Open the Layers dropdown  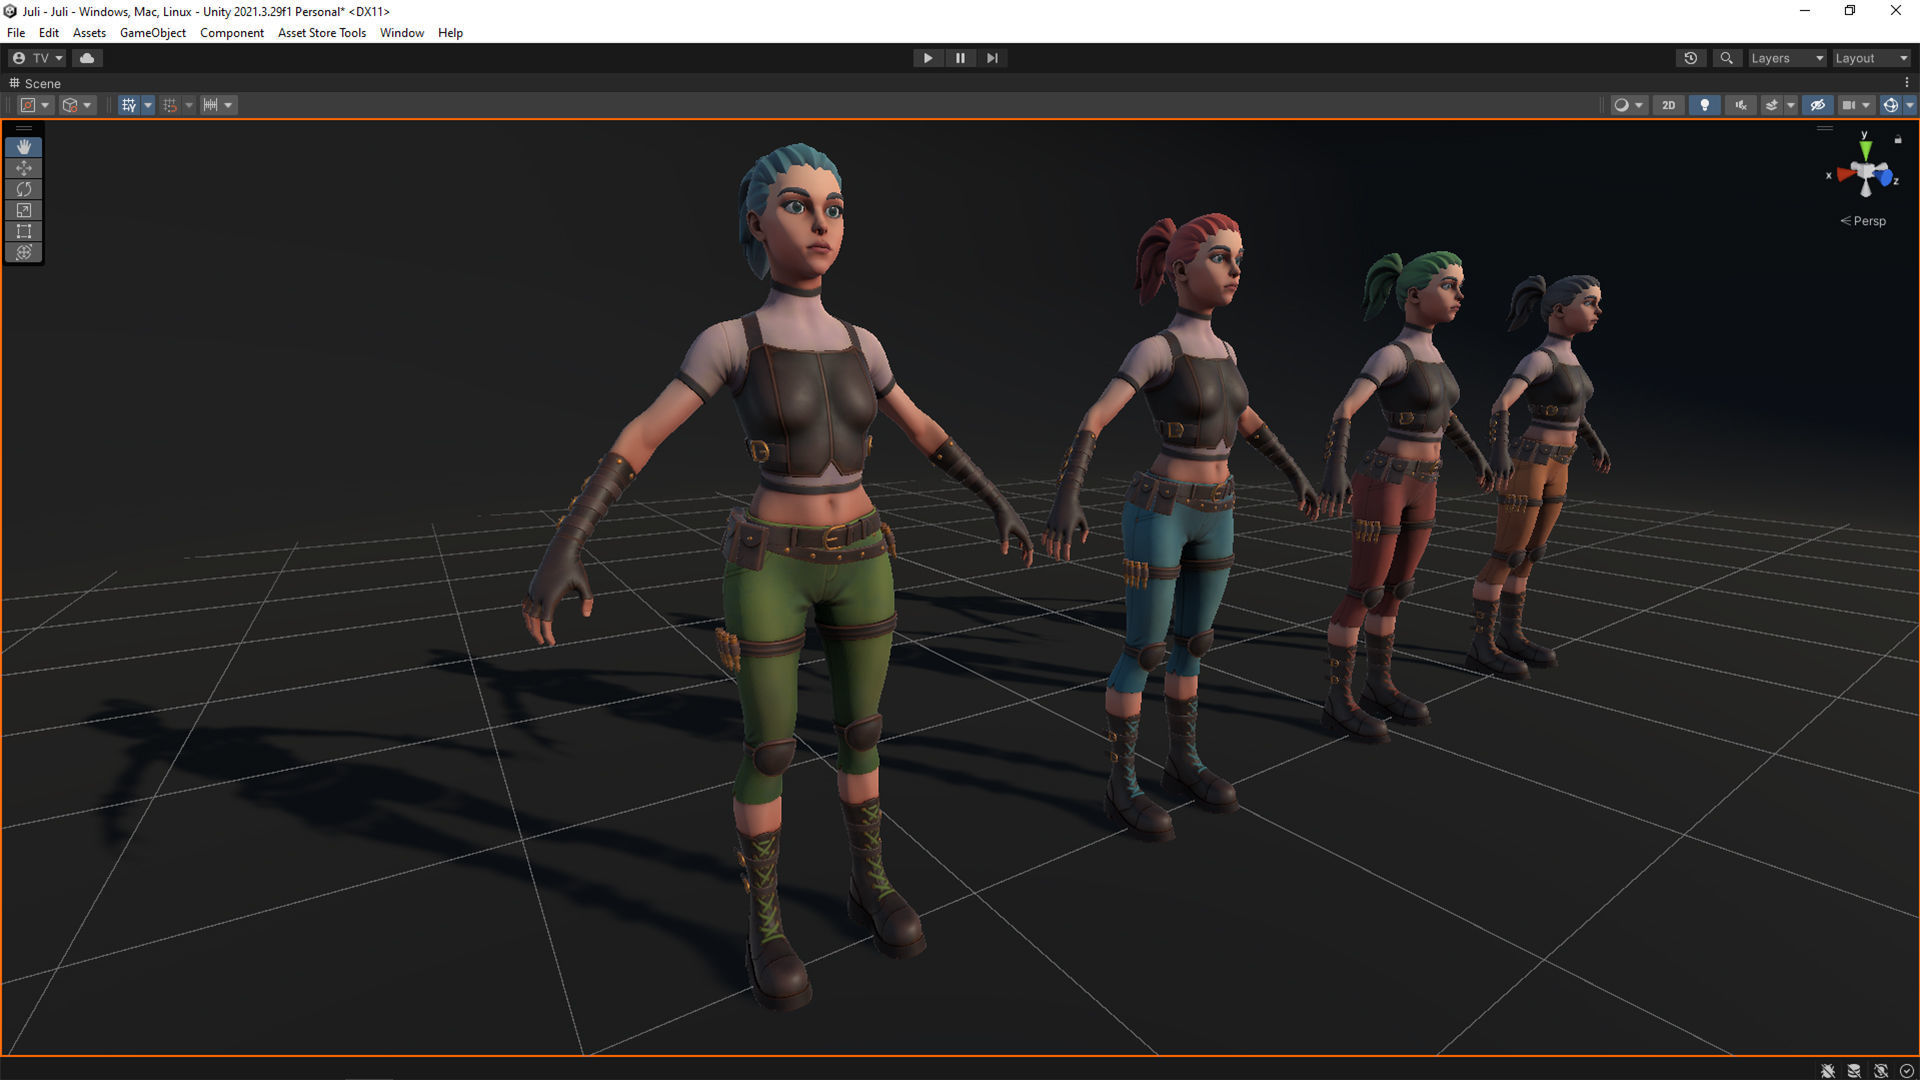coord(1786,58)
